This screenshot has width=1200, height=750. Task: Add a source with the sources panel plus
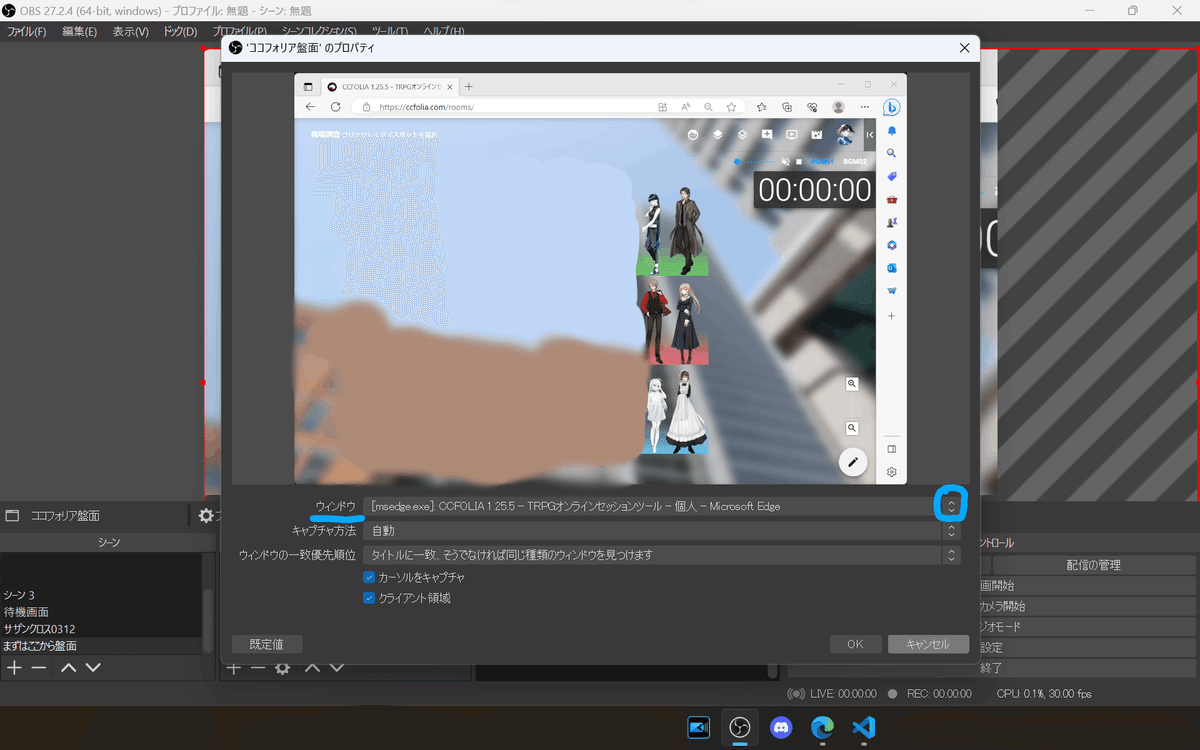[233, 667]
